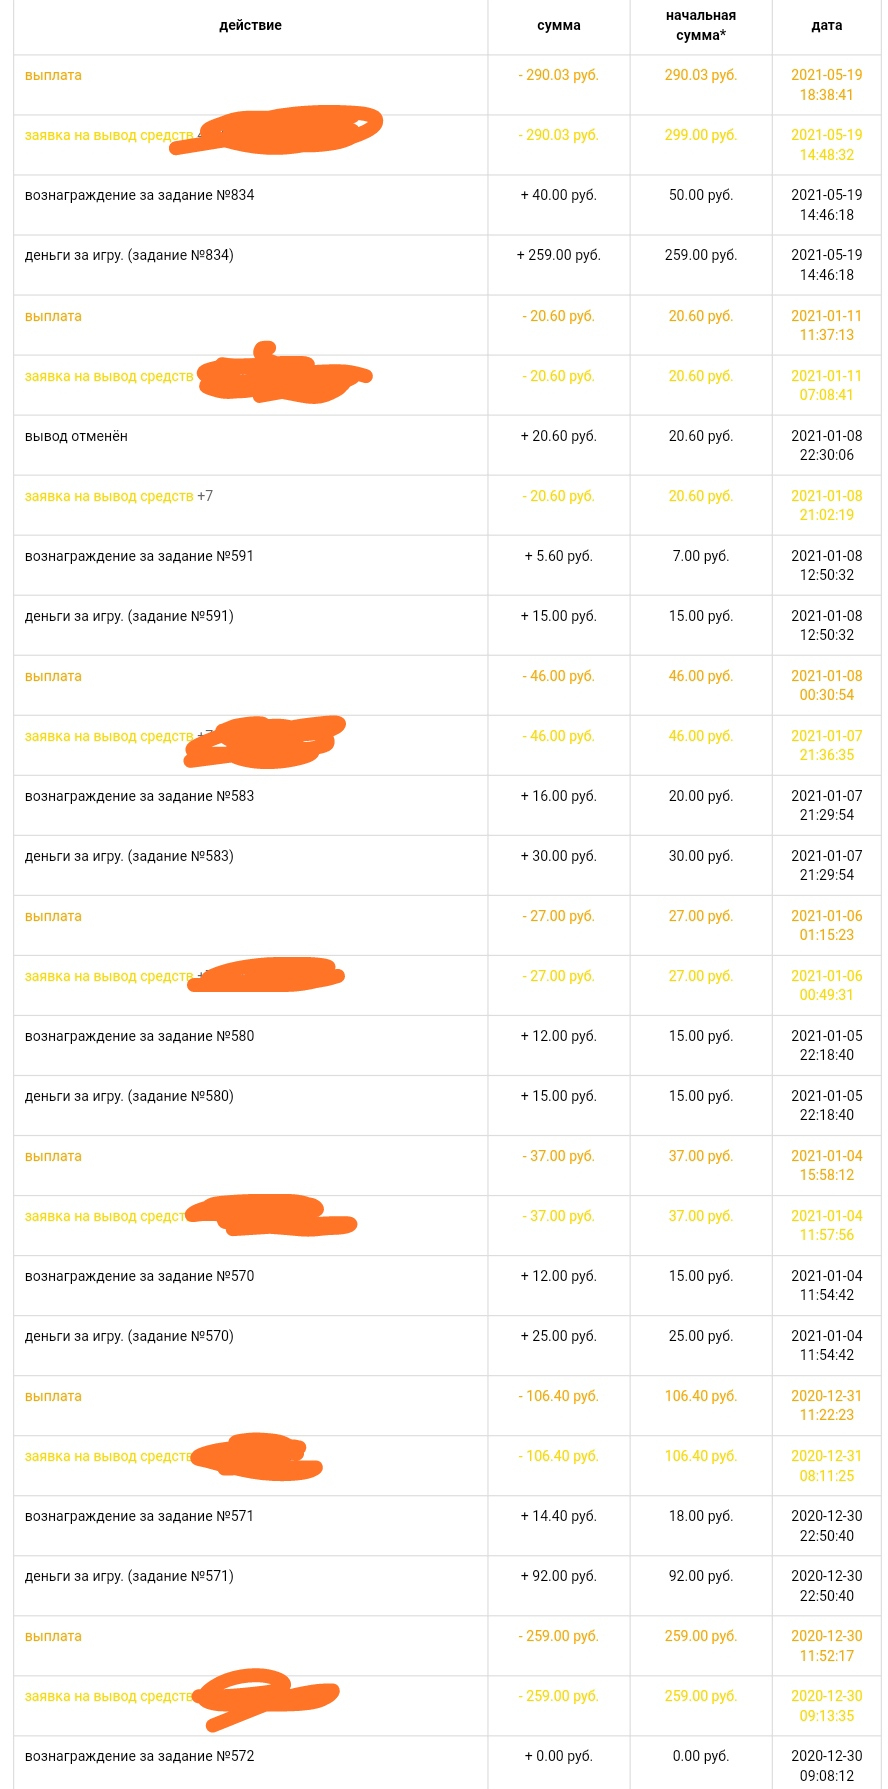This screenshot has width=888, height=1789.
Task: Click the 'начальная сумма*' column header
Action: 701,26
